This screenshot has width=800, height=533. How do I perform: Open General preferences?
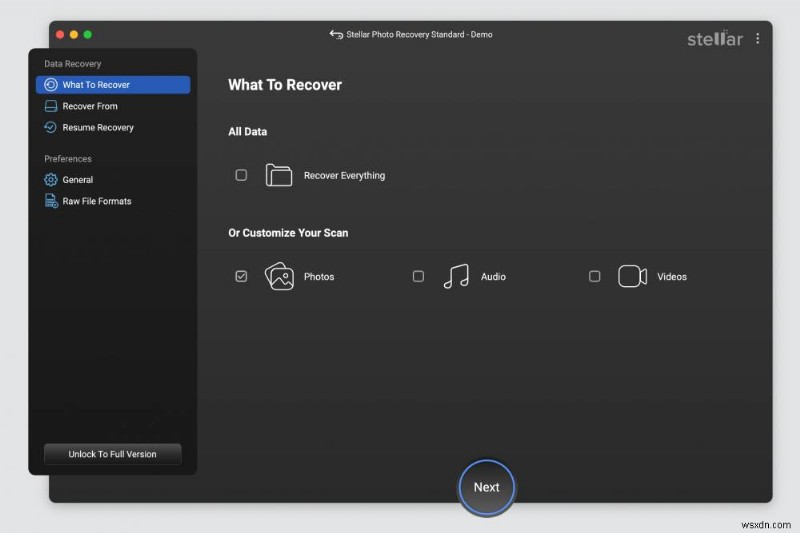[x=113, y=180]
